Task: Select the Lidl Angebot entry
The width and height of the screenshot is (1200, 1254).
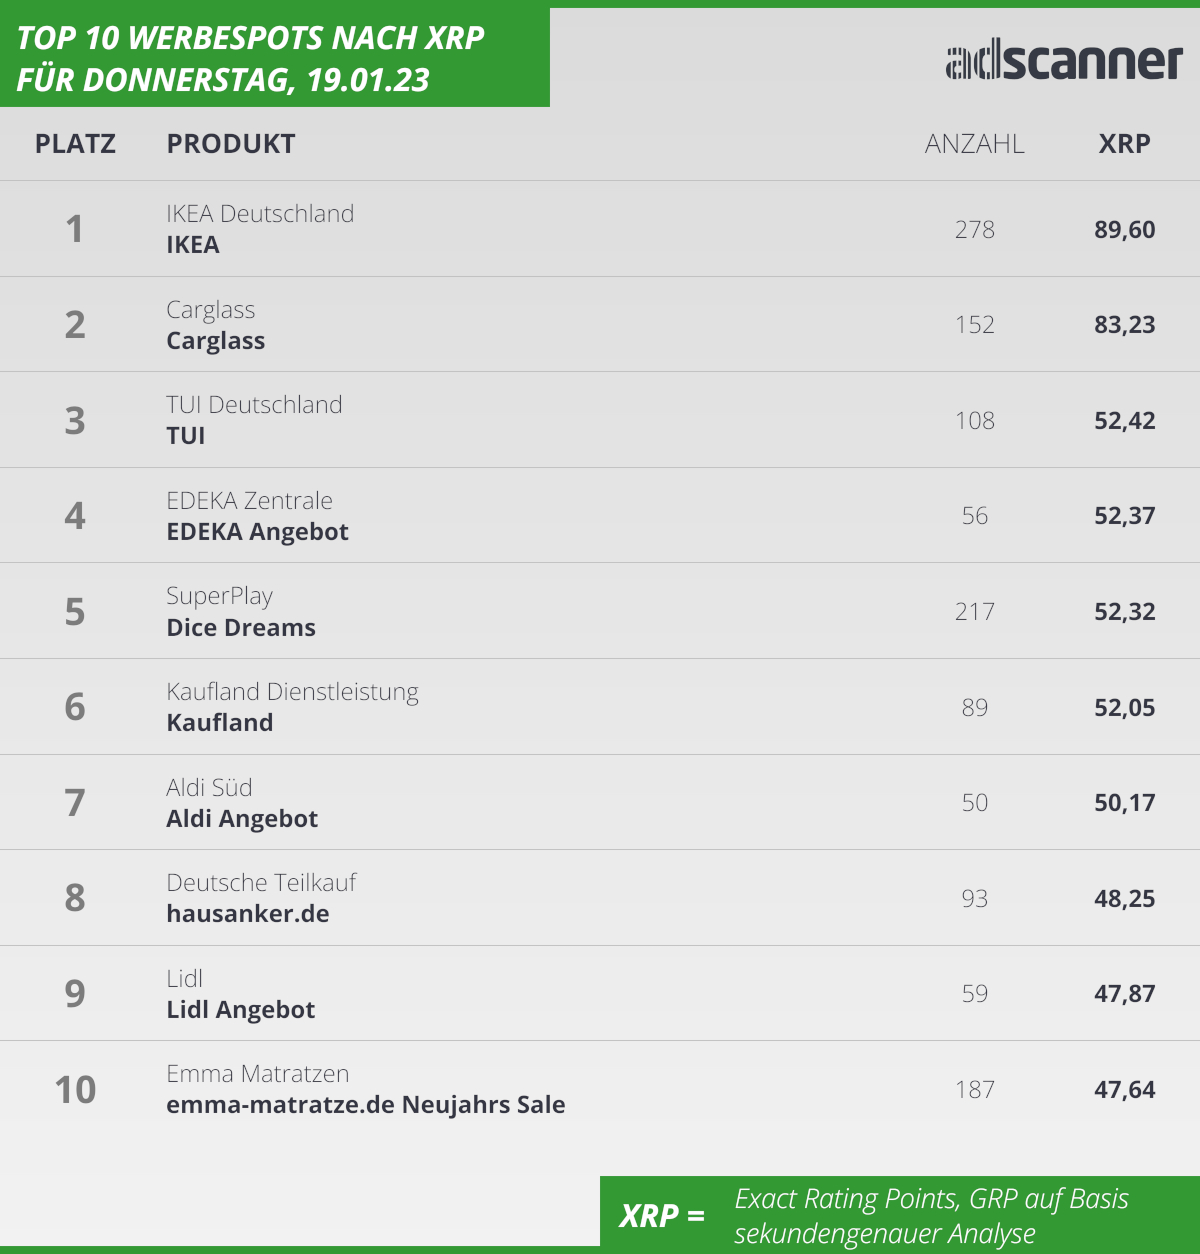Action: pos(241,1010)
